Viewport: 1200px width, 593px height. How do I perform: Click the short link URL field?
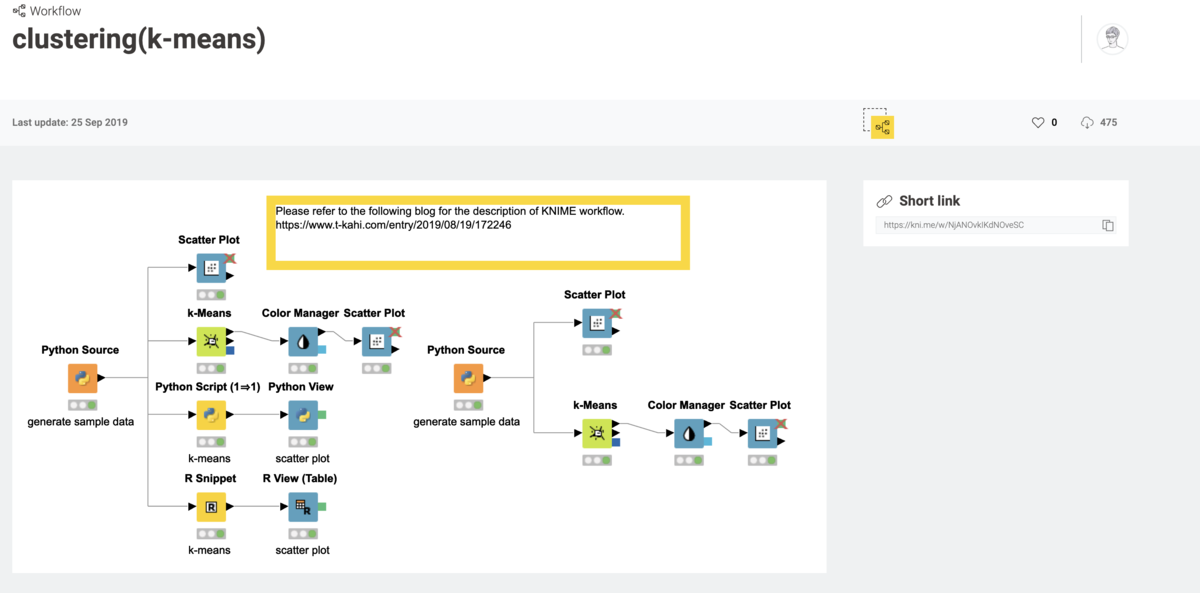point(997,225)
